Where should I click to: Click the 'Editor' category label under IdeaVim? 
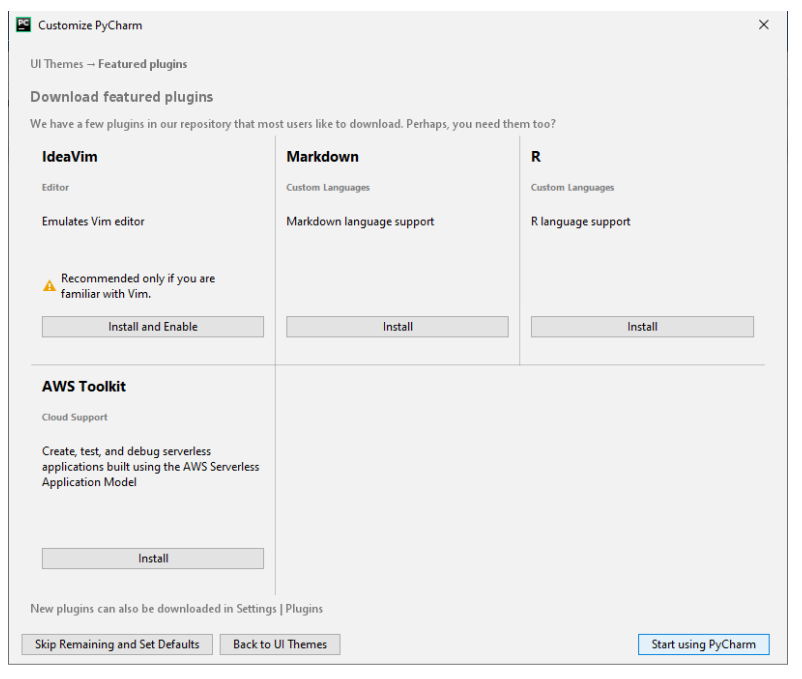(55, 187)
